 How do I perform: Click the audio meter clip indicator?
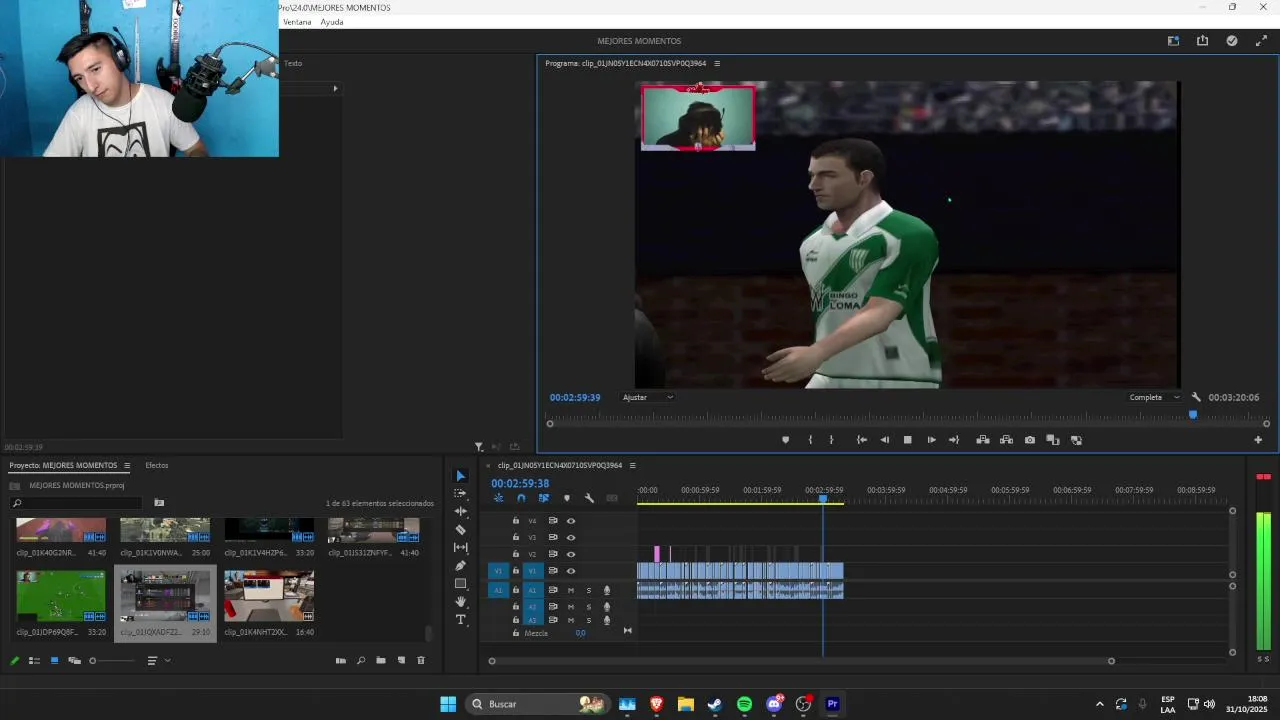1264,477
